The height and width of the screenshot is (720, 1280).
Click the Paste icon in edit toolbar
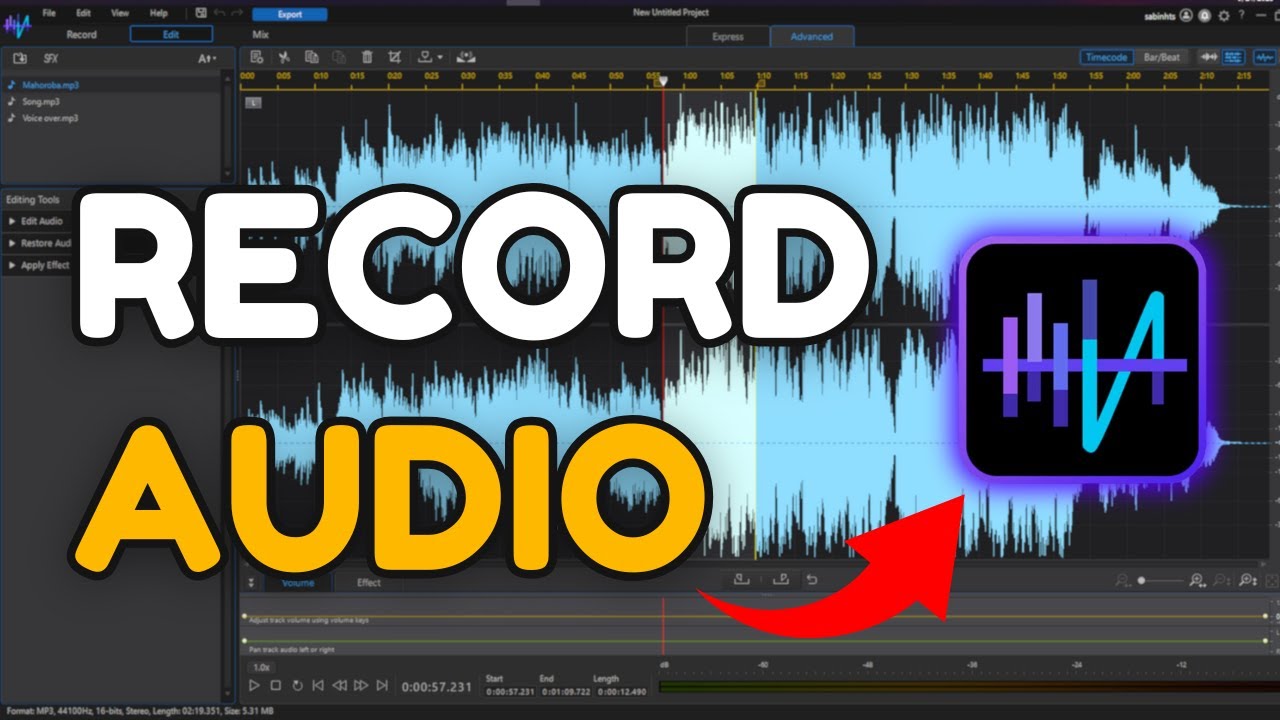click(339, 57)
